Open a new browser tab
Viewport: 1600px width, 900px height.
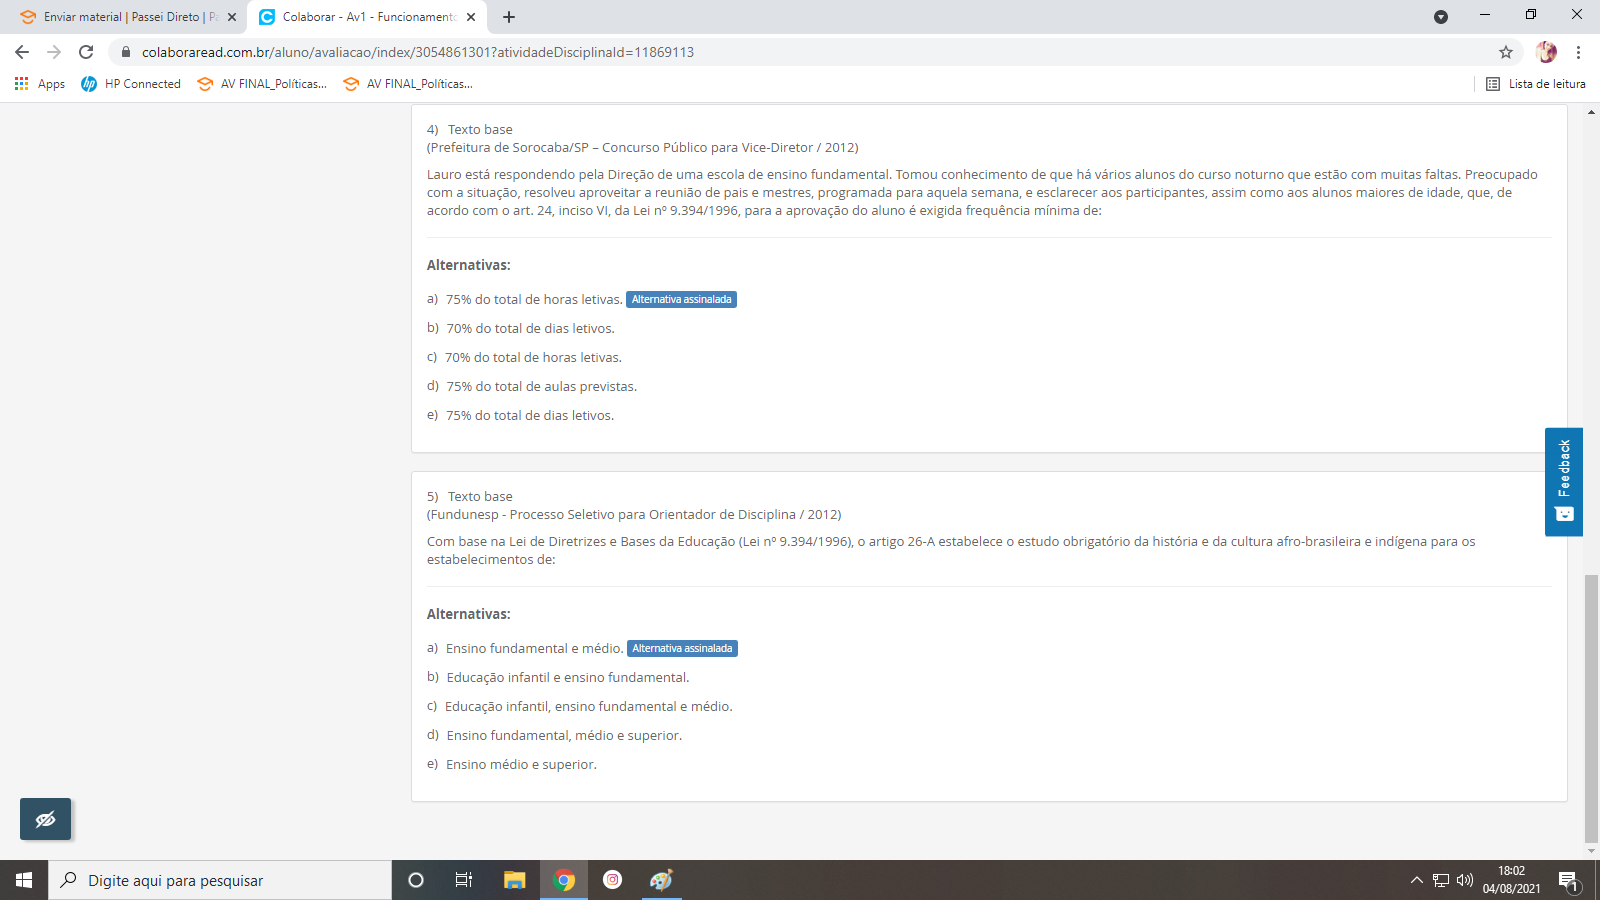pyautogui.click(x=509, y=17)
